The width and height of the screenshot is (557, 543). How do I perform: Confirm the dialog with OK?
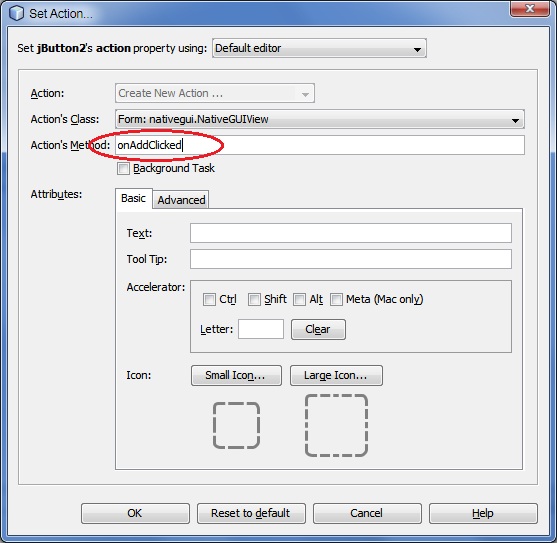(135, 513)
